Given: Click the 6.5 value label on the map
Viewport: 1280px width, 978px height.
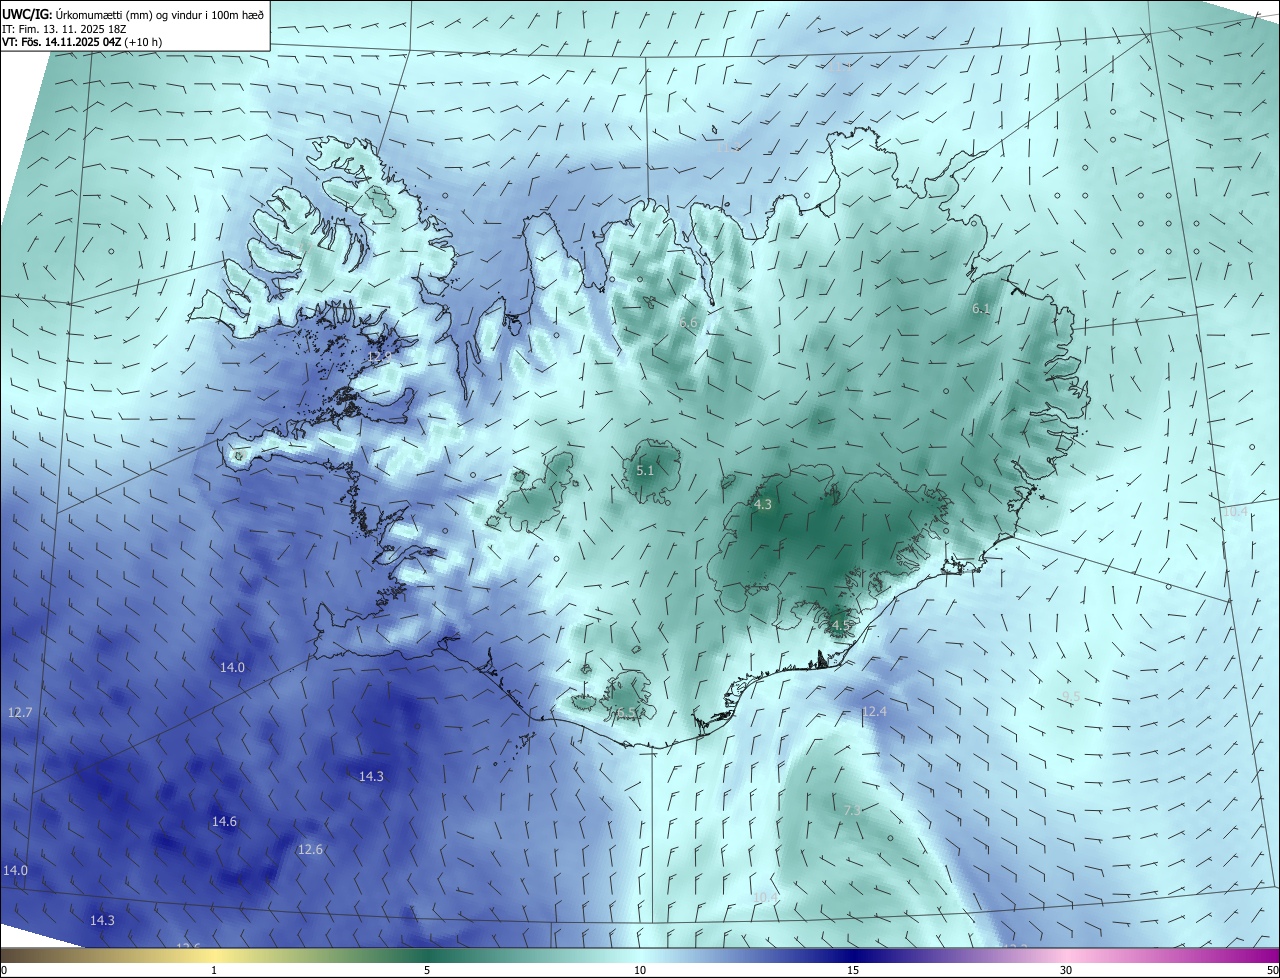Looking at the screenshot, I should 624,712.
